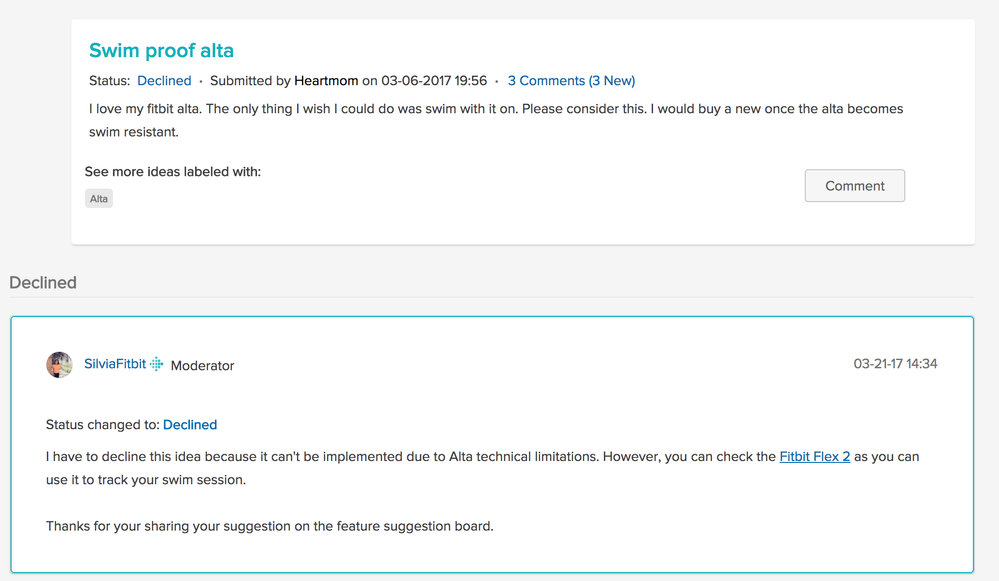Open the Heartmom author profile
Viewport: 999px width, 581px height.
click(326, 81)
